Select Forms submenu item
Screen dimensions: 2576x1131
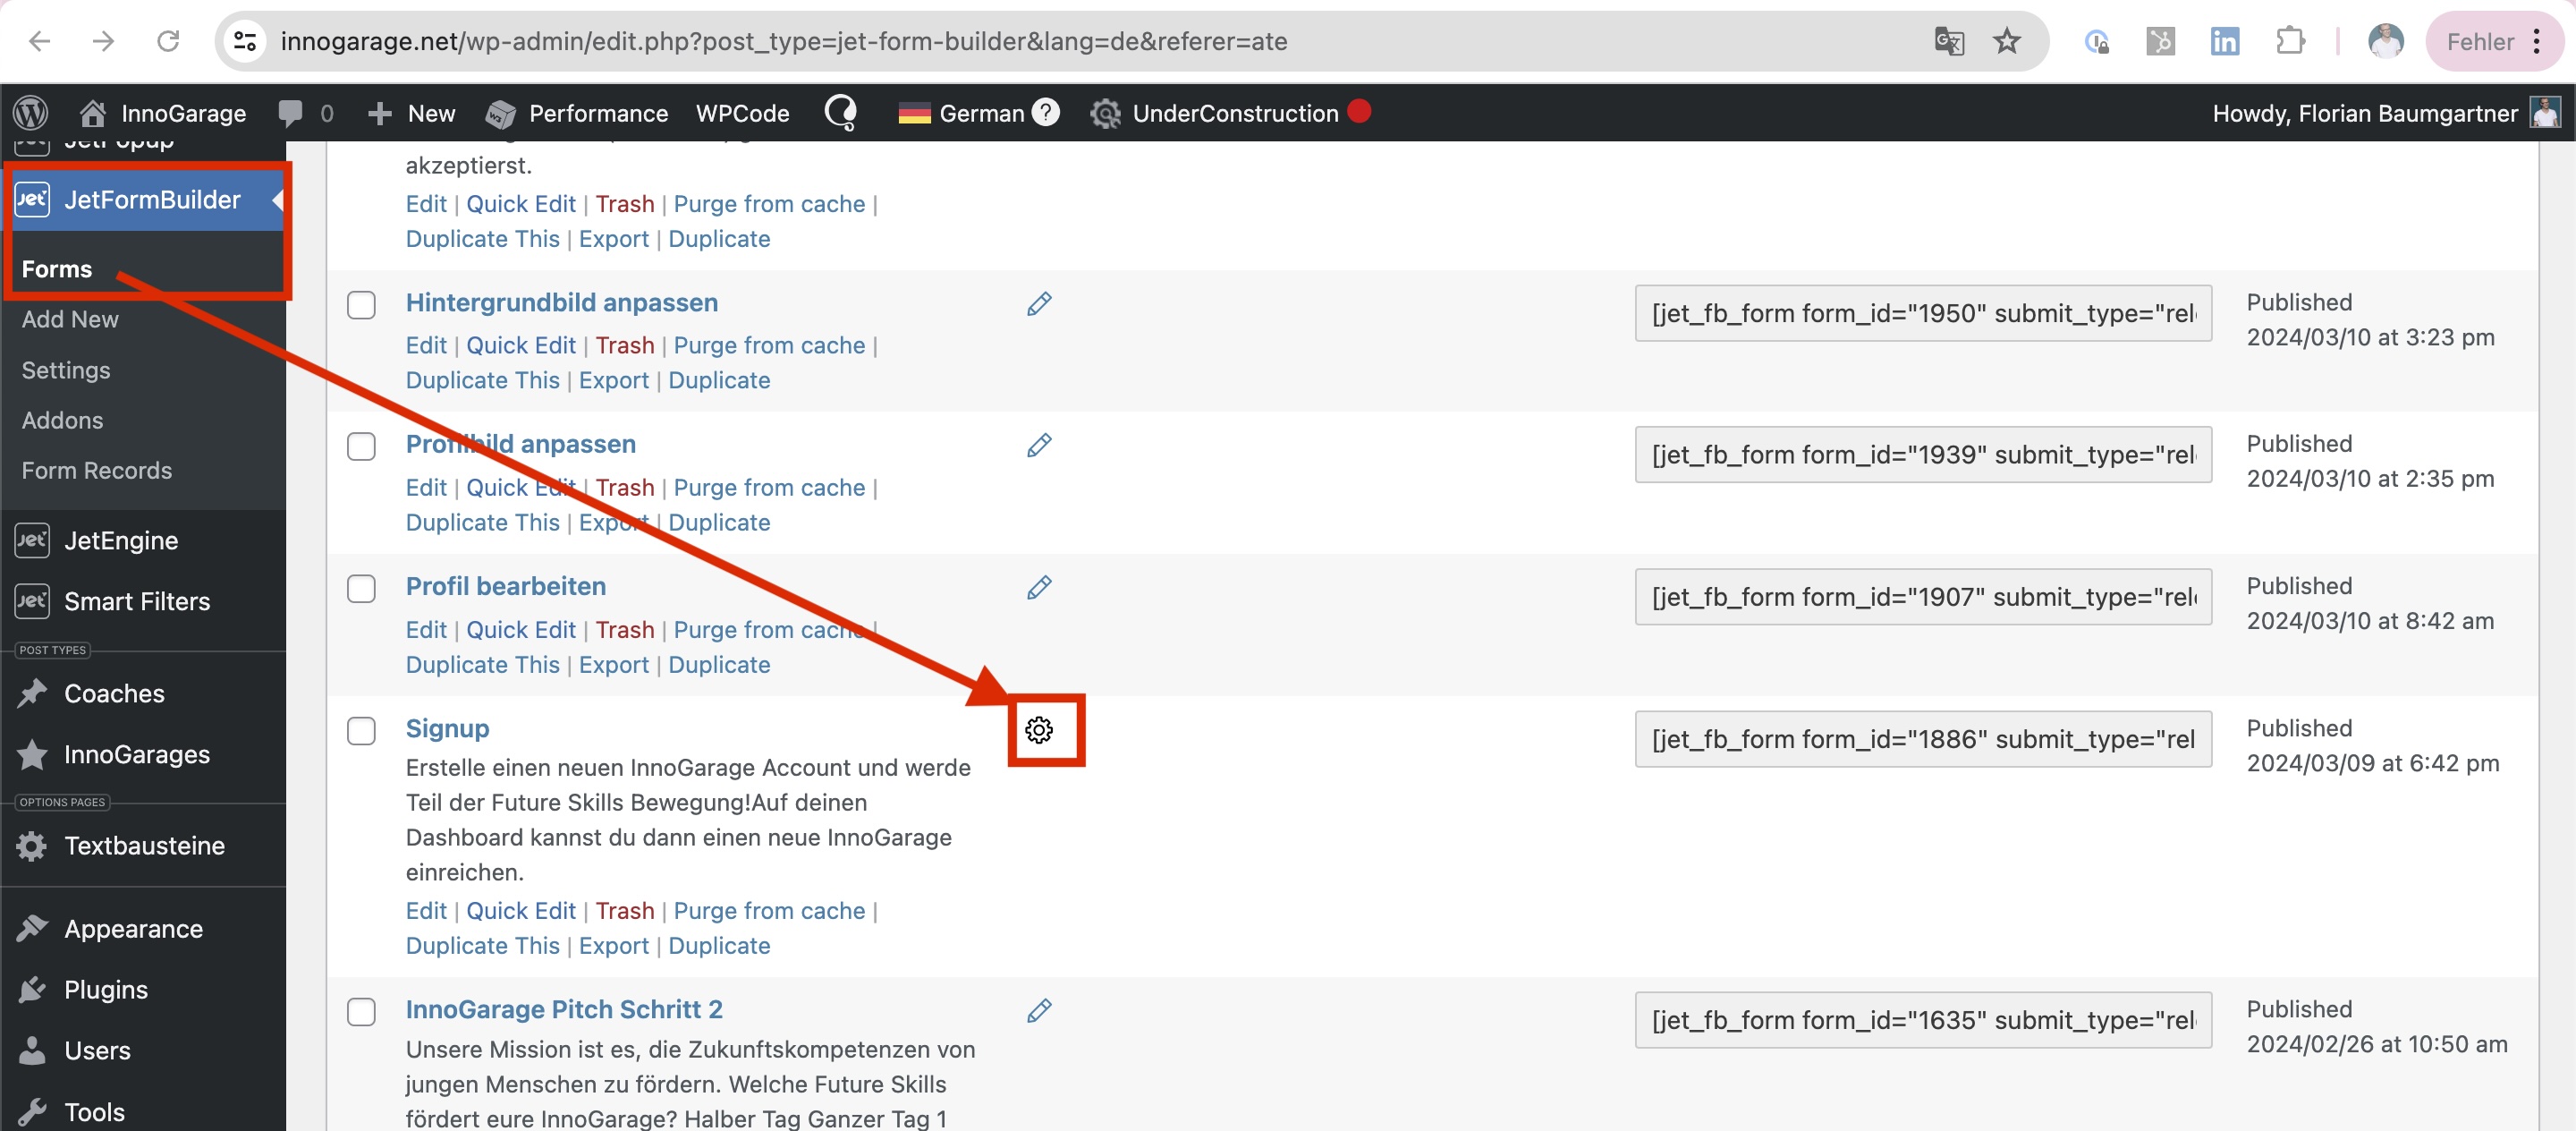(x=56, y=269)
